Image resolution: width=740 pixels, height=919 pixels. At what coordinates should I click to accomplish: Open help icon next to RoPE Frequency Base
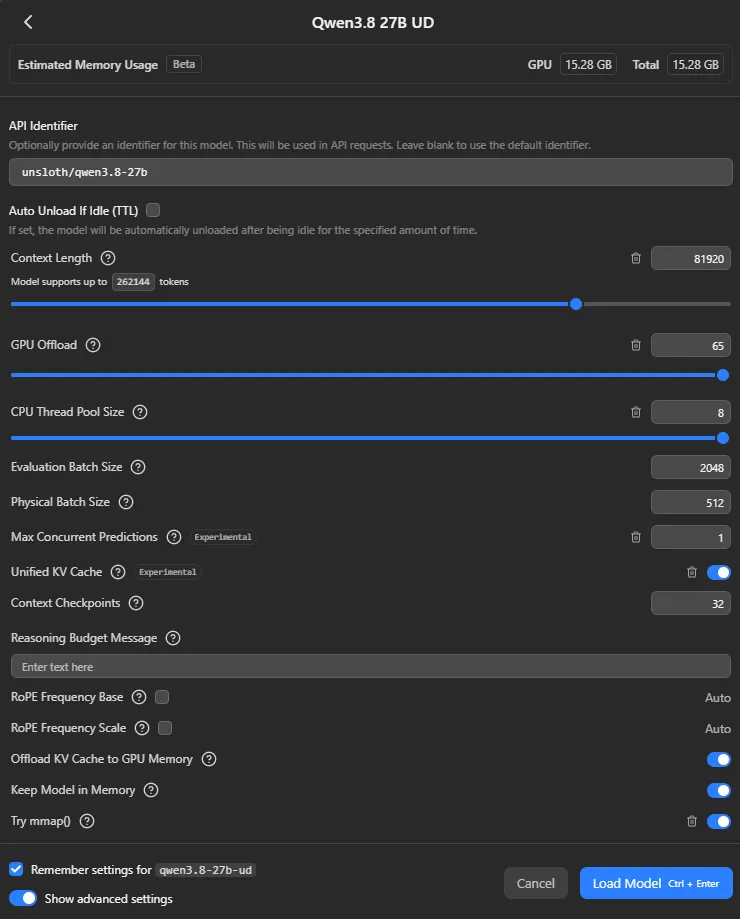139,697
